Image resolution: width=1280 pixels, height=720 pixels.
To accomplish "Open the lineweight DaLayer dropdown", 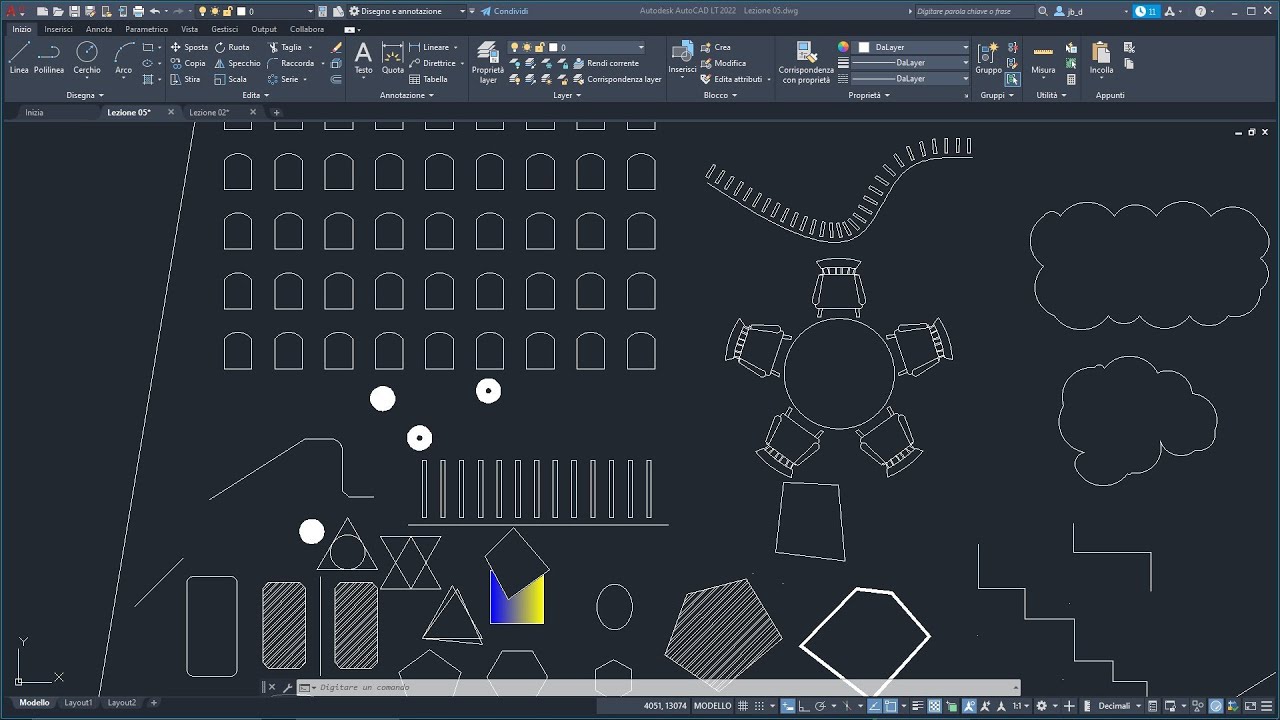I will click(x=910, y=63).
